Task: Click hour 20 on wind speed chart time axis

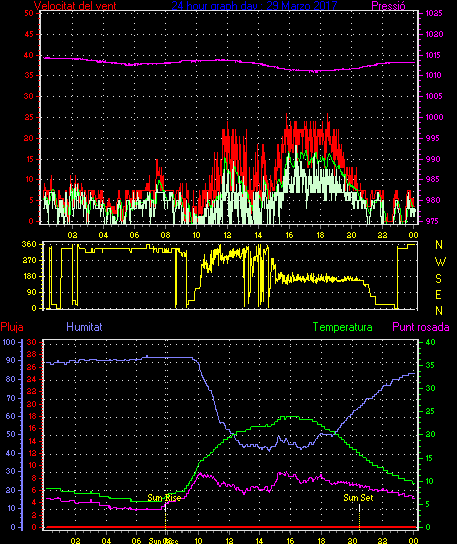Action: point(352,235)
